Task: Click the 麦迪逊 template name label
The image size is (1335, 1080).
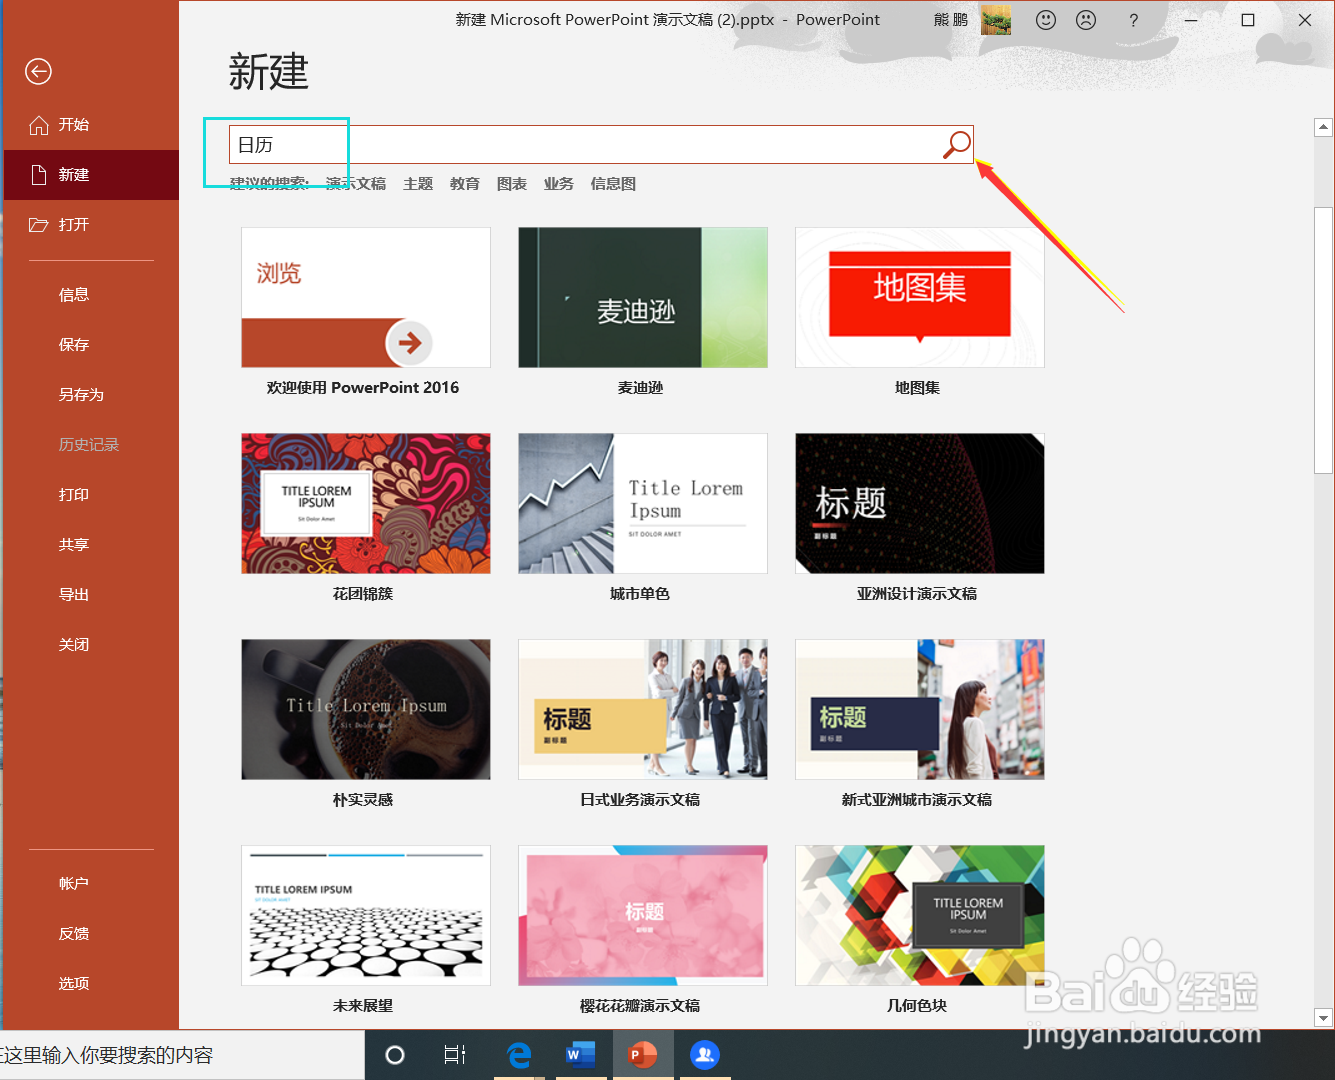Action: (x=640, y=388)
